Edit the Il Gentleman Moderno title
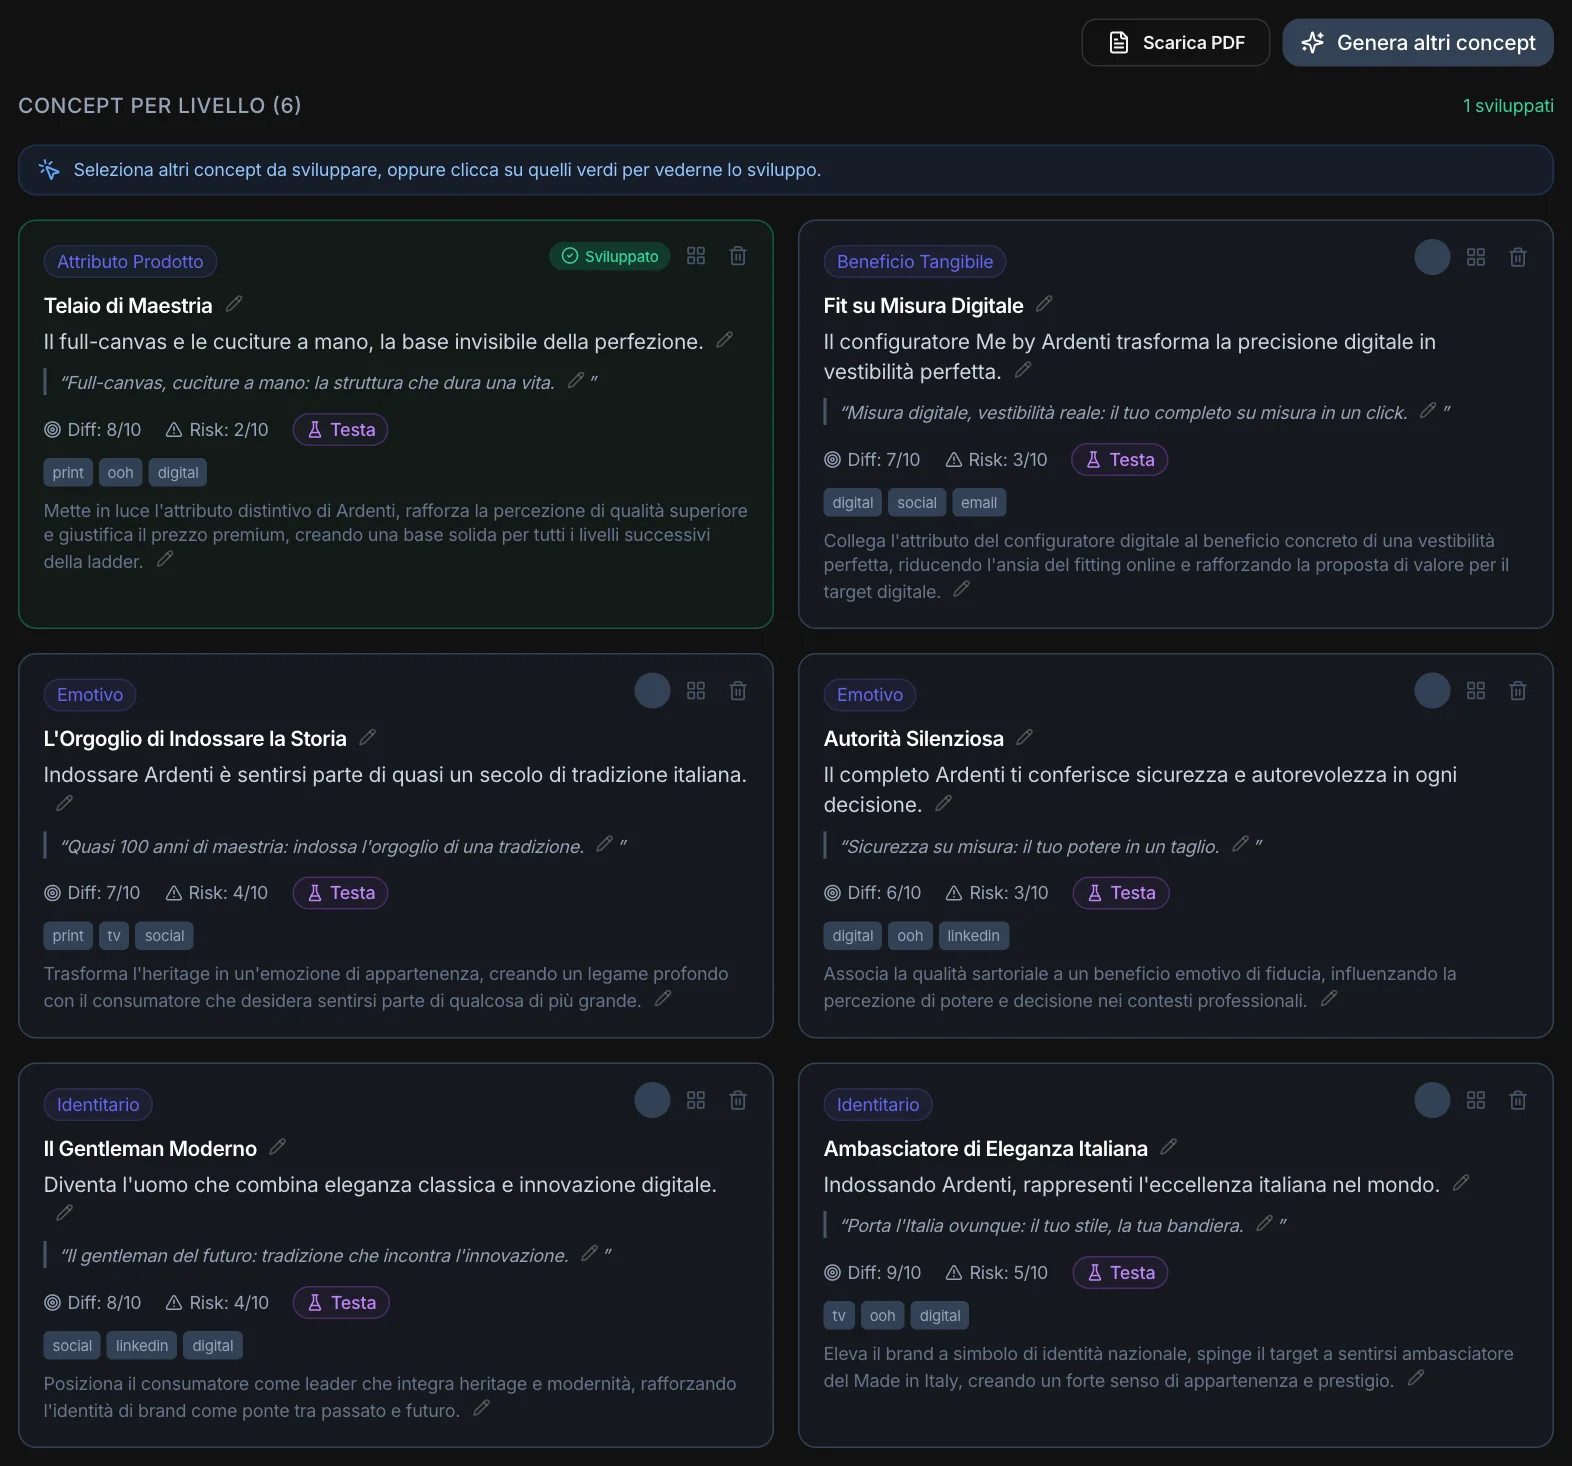Screen dimensions: 1572x1466 (278, 1146)
